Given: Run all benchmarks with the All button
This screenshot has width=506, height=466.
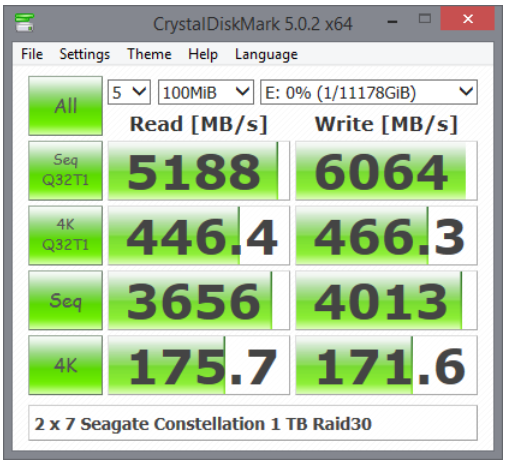Looking at the screenshot, I should (x=65, y=106).
